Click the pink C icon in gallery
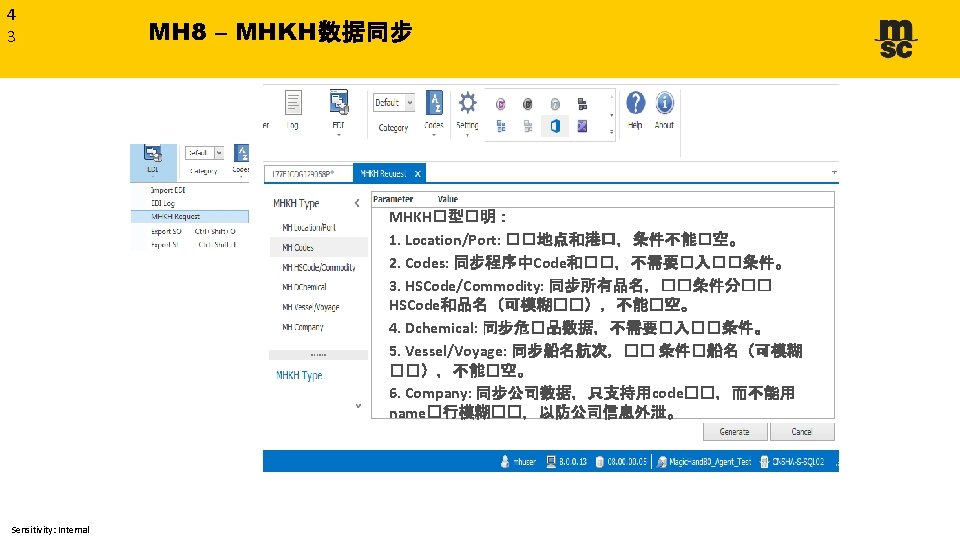Screen dimensions: 960x540 click(501, 104)
